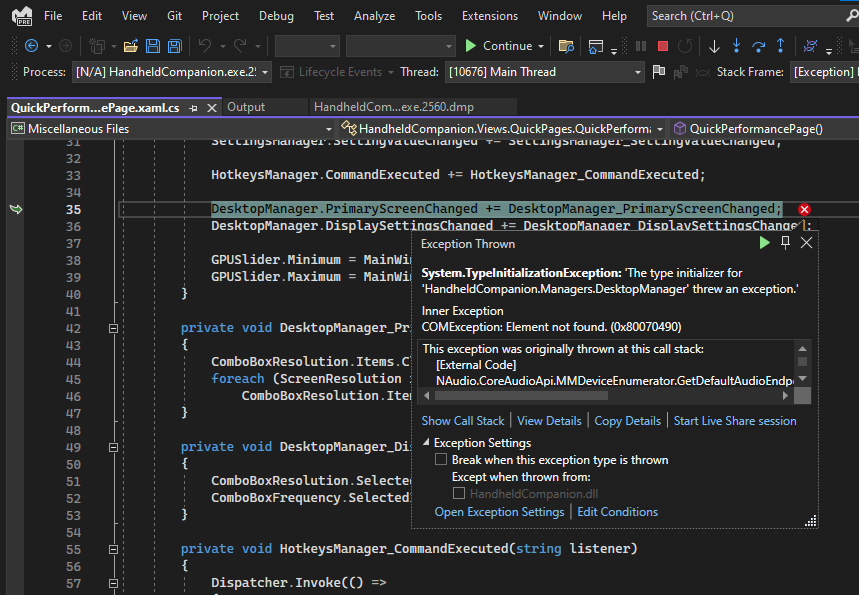The height and width of the screenshot is (595, 859).
Task: Click the Undo arrow icon
Action: click(205, 45)
